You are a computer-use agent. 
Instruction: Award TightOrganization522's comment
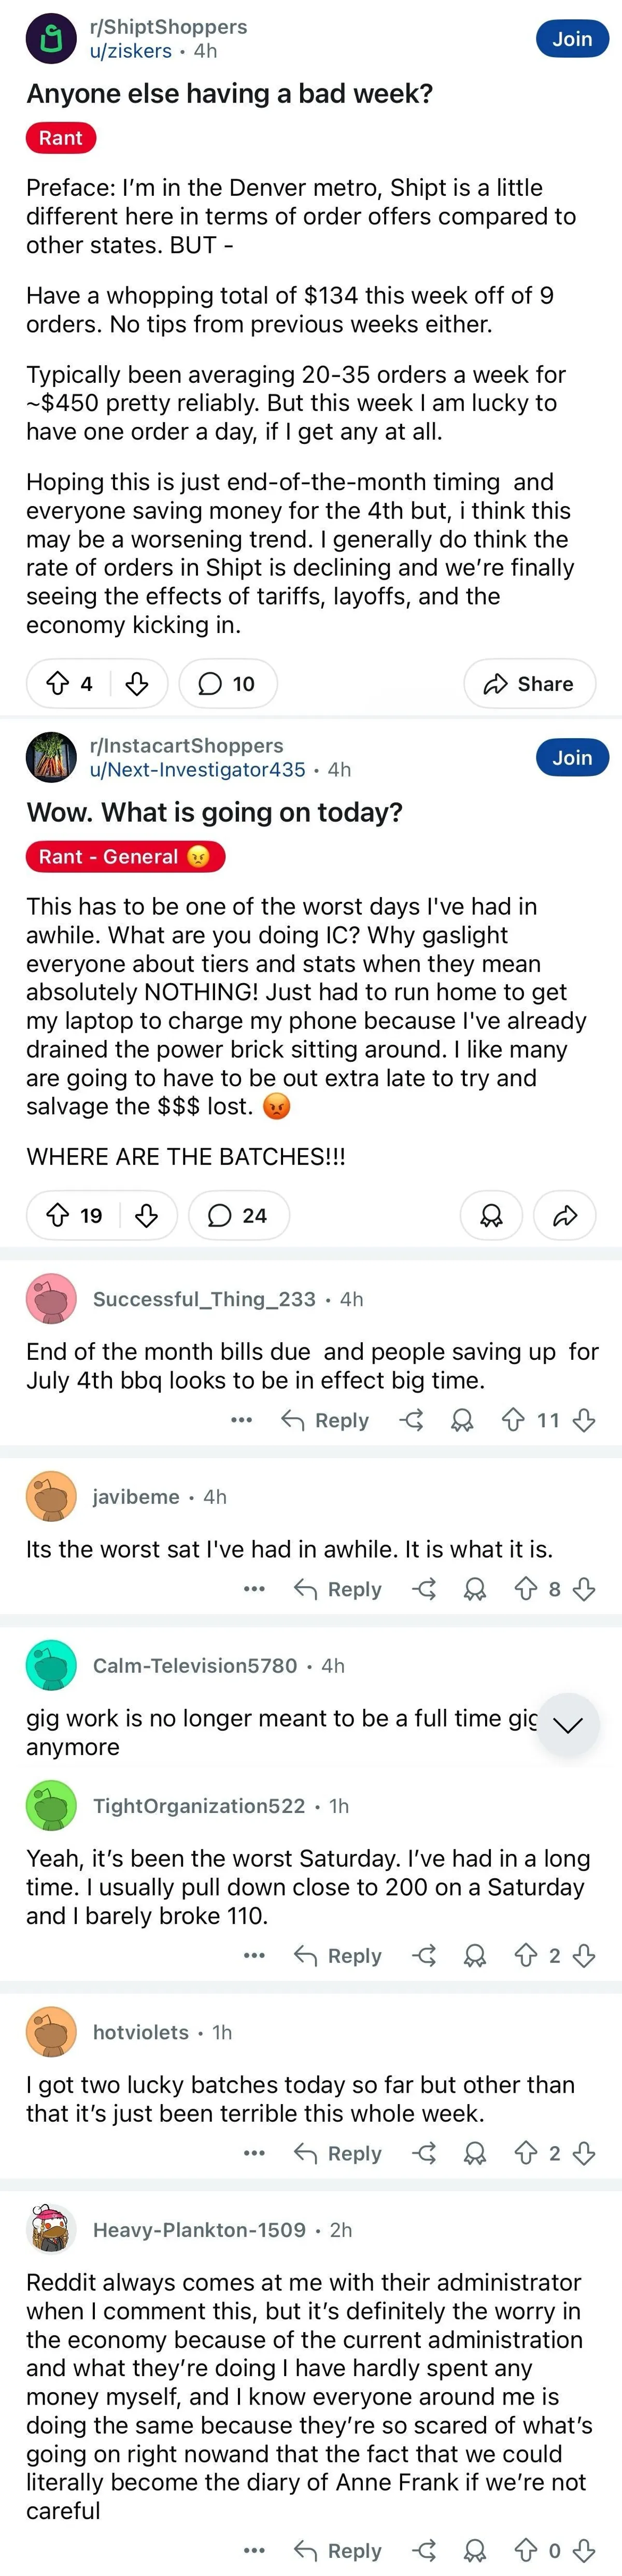pyautogui.click(x=475, y=1955)
